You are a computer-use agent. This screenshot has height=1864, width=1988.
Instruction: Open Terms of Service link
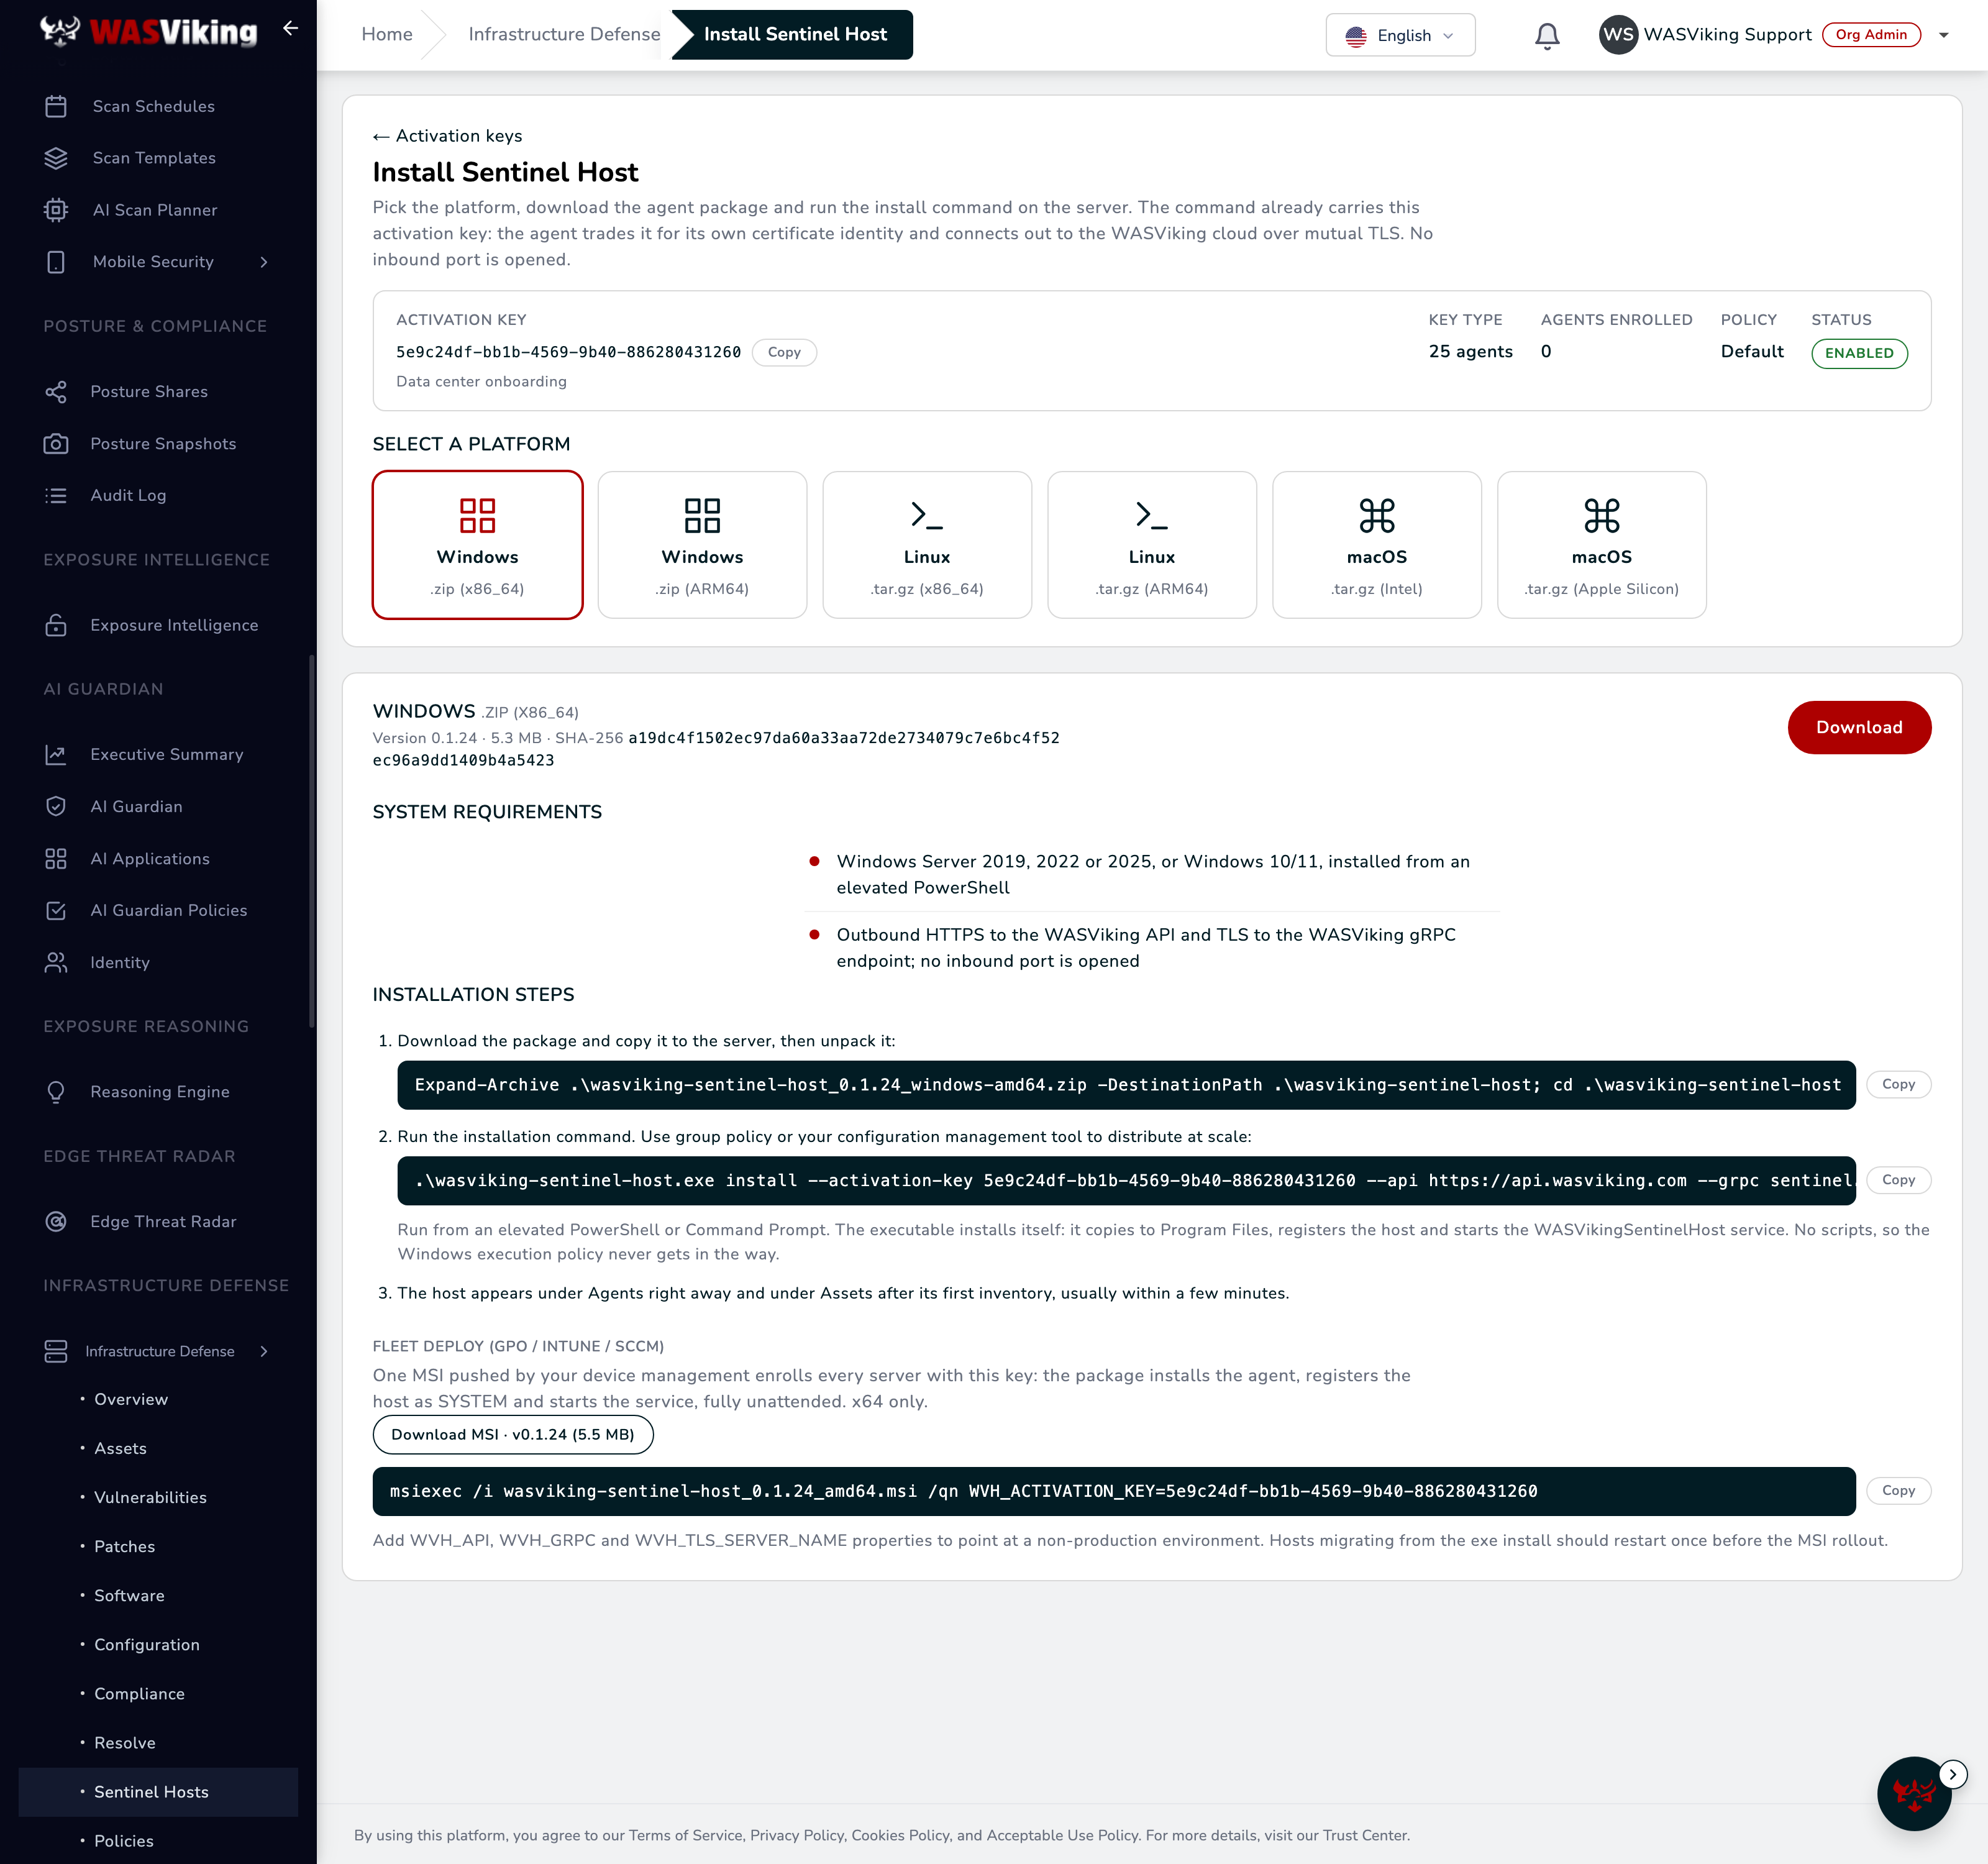[686, 1836]
